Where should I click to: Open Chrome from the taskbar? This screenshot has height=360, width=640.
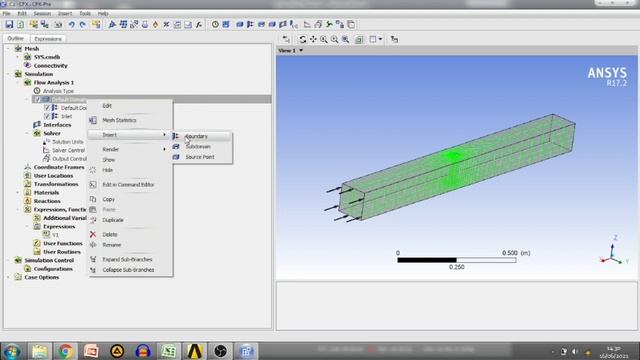pos(65,351)
